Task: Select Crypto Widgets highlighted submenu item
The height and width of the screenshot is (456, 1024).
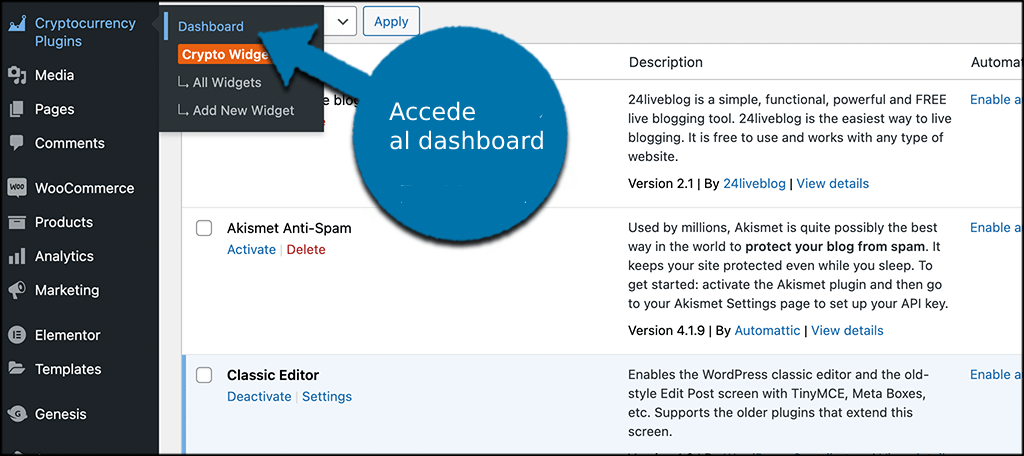Action: pyautogui.click(x=223, y=55)
